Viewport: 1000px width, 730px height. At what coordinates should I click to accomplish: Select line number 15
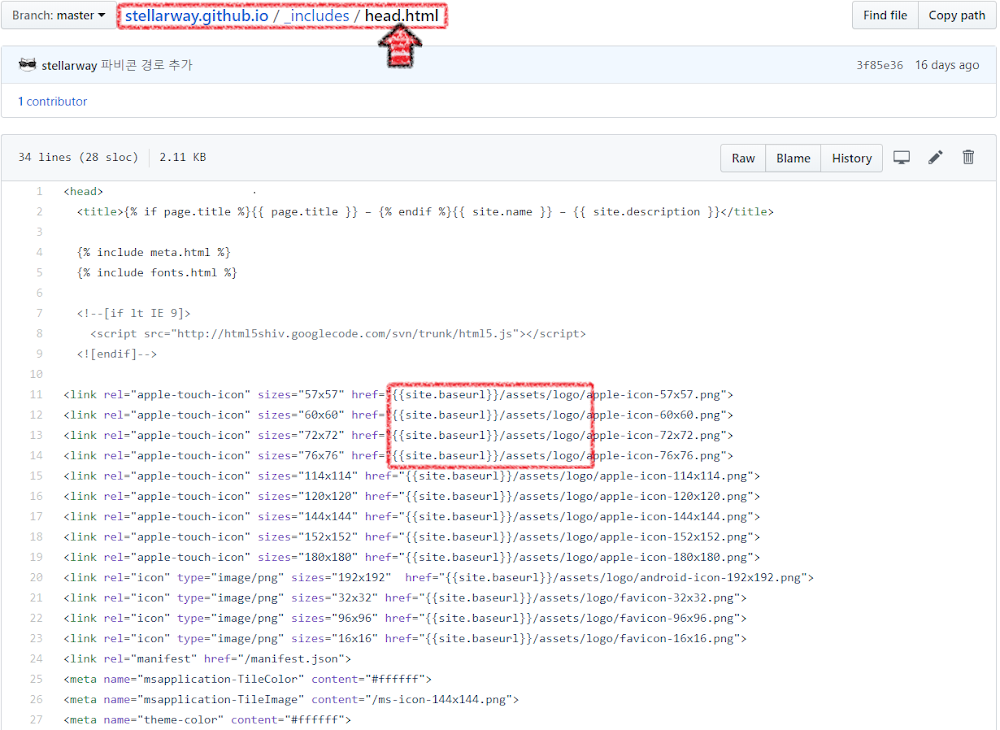click(x=36, y=476)
